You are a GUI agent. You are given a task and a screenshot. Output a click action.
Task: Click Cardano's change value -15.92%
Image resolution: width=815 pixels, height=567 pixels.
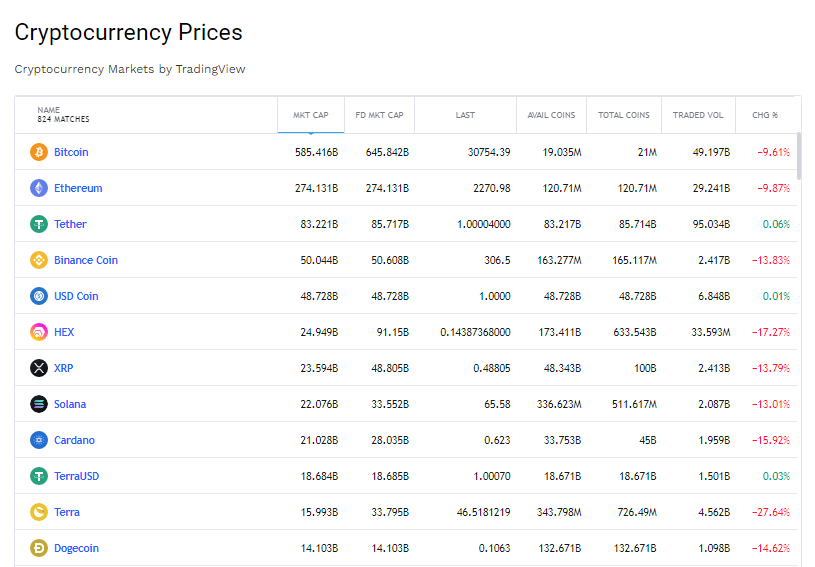[771, 440]
